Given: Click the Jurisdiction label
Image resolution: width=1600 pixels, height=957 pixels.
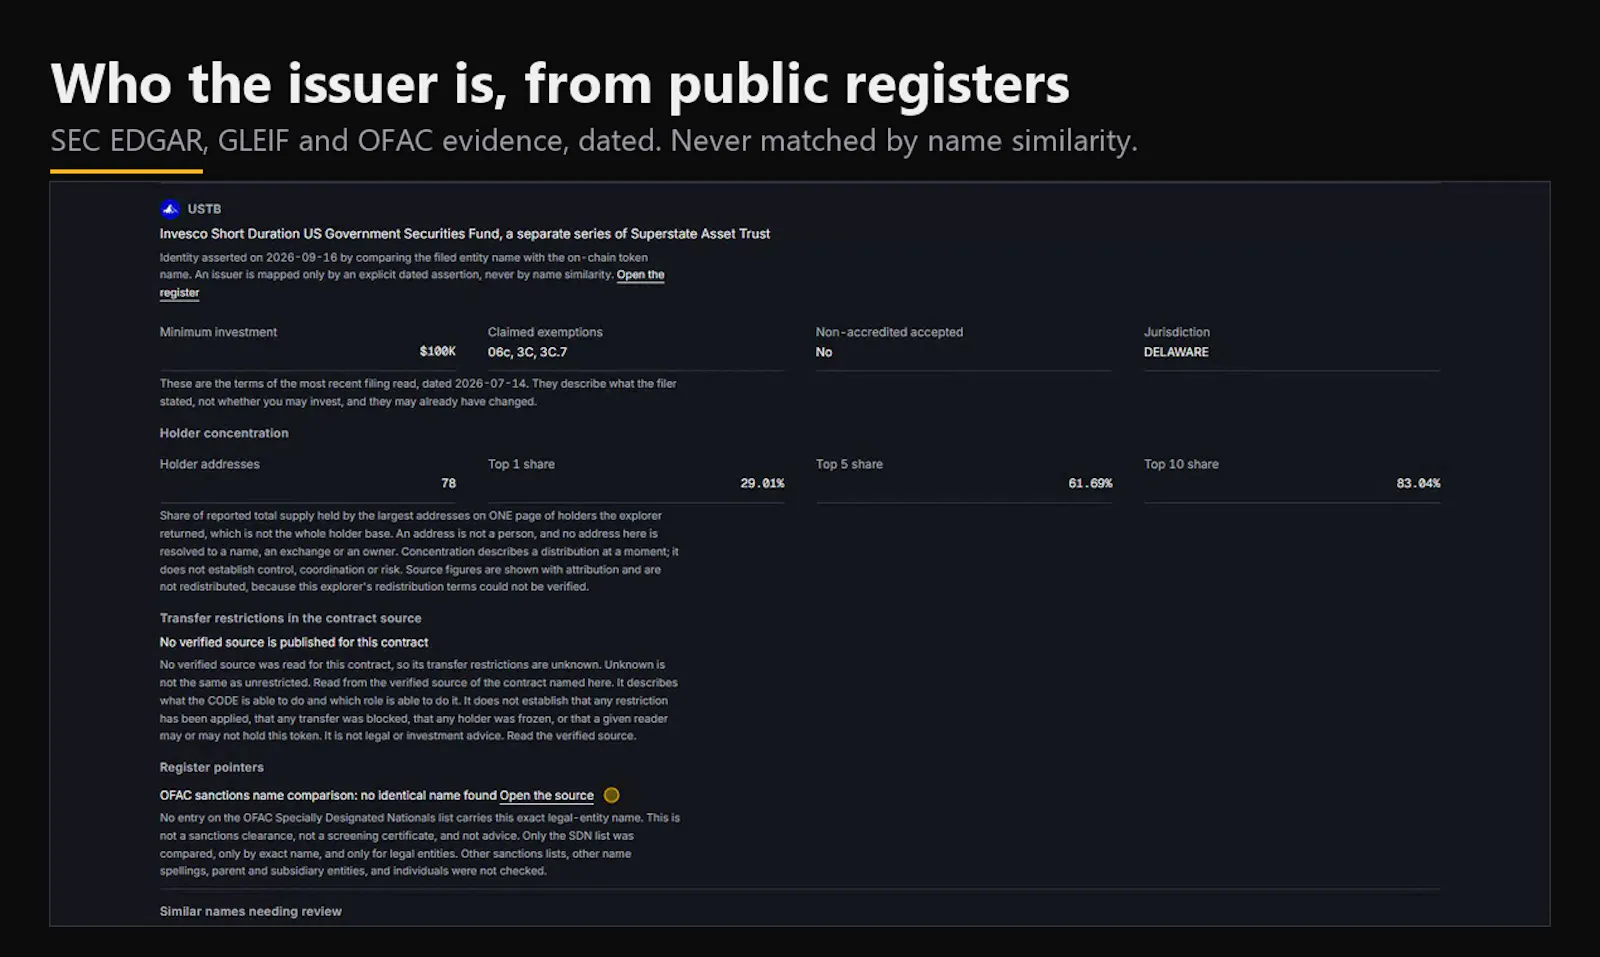Looking at the screenshot, I should 1177,332.
